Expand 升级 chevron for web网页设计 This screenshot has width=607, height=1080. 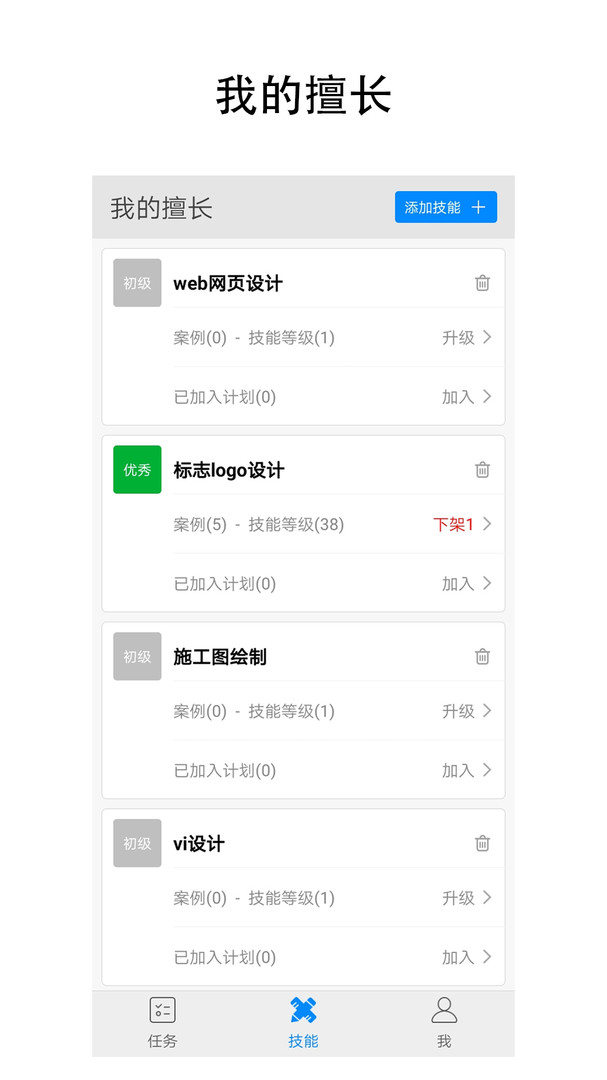tap(487, 337)
